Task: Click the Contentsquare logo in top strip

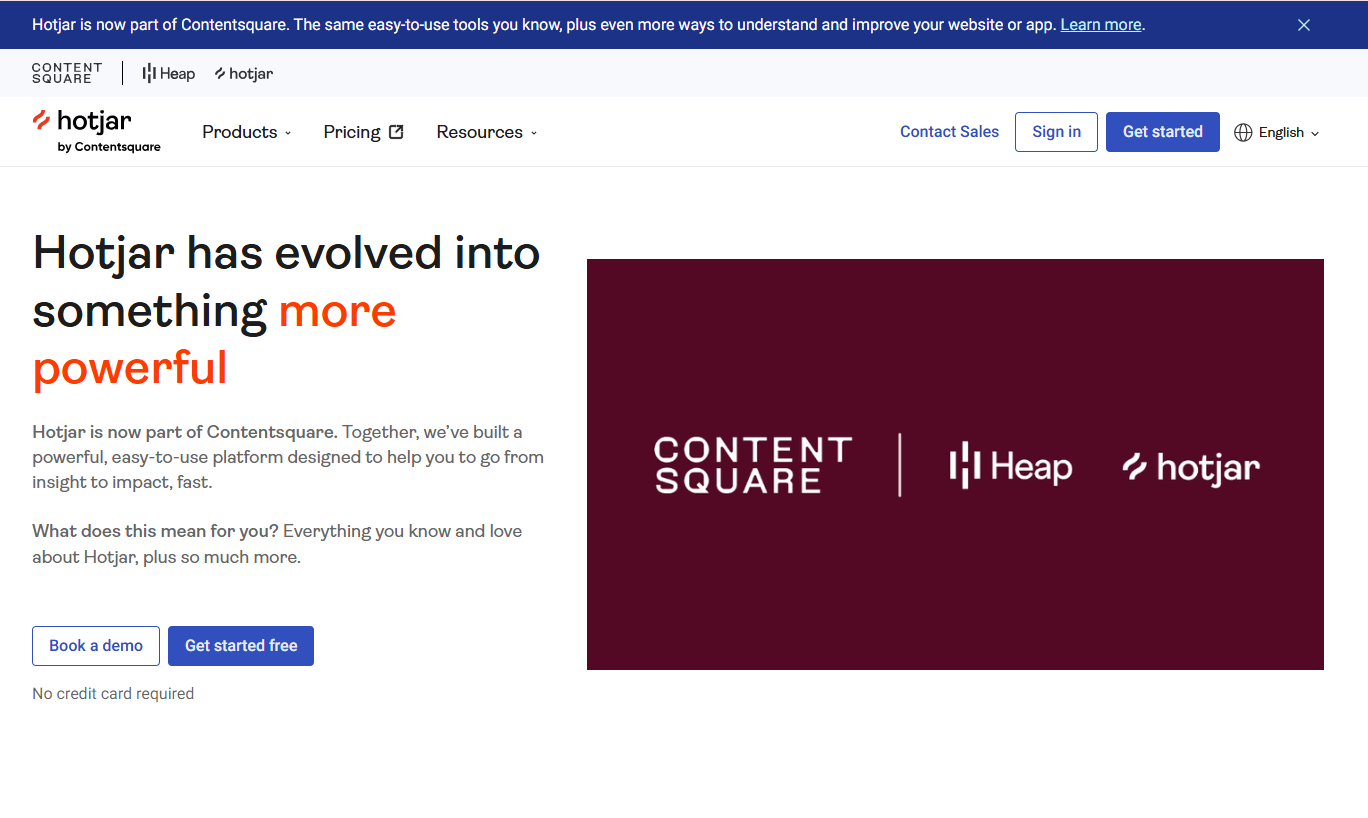Action: [67, 73]
